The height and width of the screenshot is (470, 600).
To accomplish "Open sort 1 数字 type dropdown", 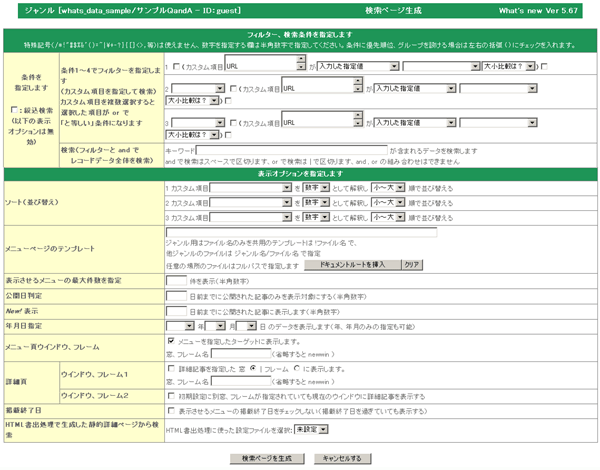I will (x=316, y=188).
